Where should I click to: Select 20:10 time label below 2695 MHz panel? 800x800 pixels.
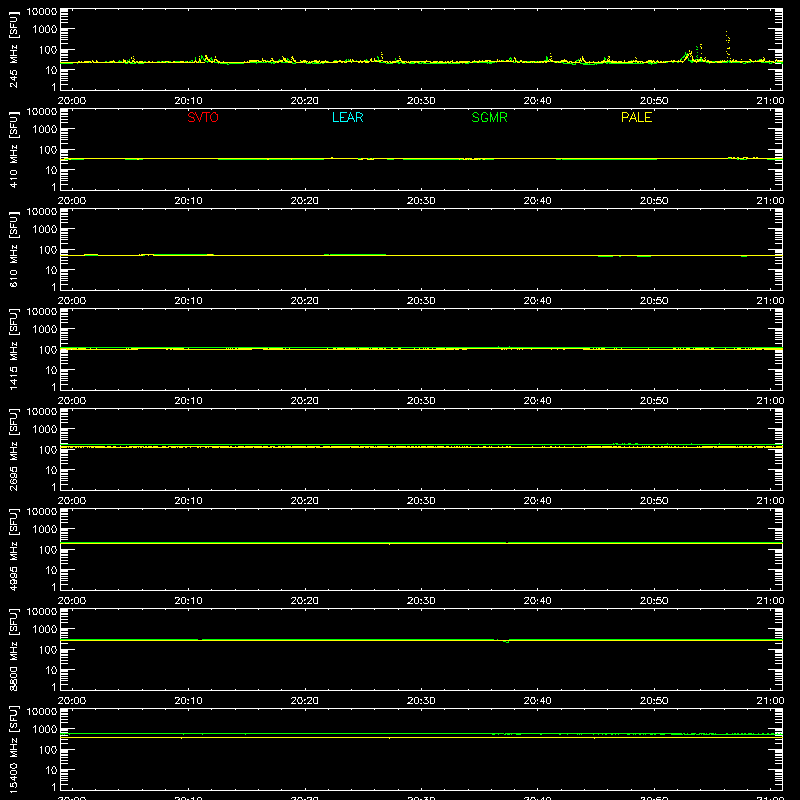(x=188, y=501)
